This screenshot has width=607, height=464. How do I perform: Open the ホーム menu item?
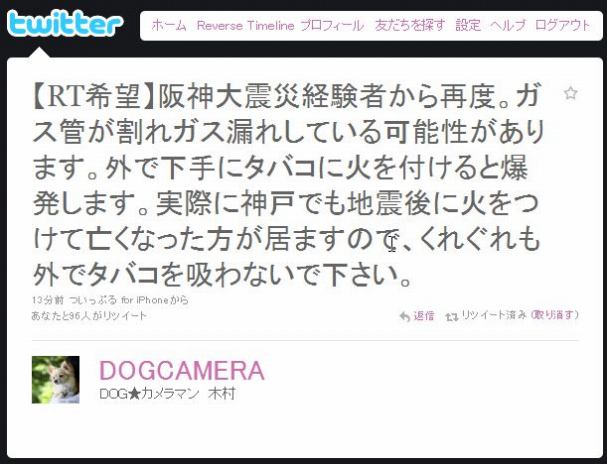[x=169, y=26]
